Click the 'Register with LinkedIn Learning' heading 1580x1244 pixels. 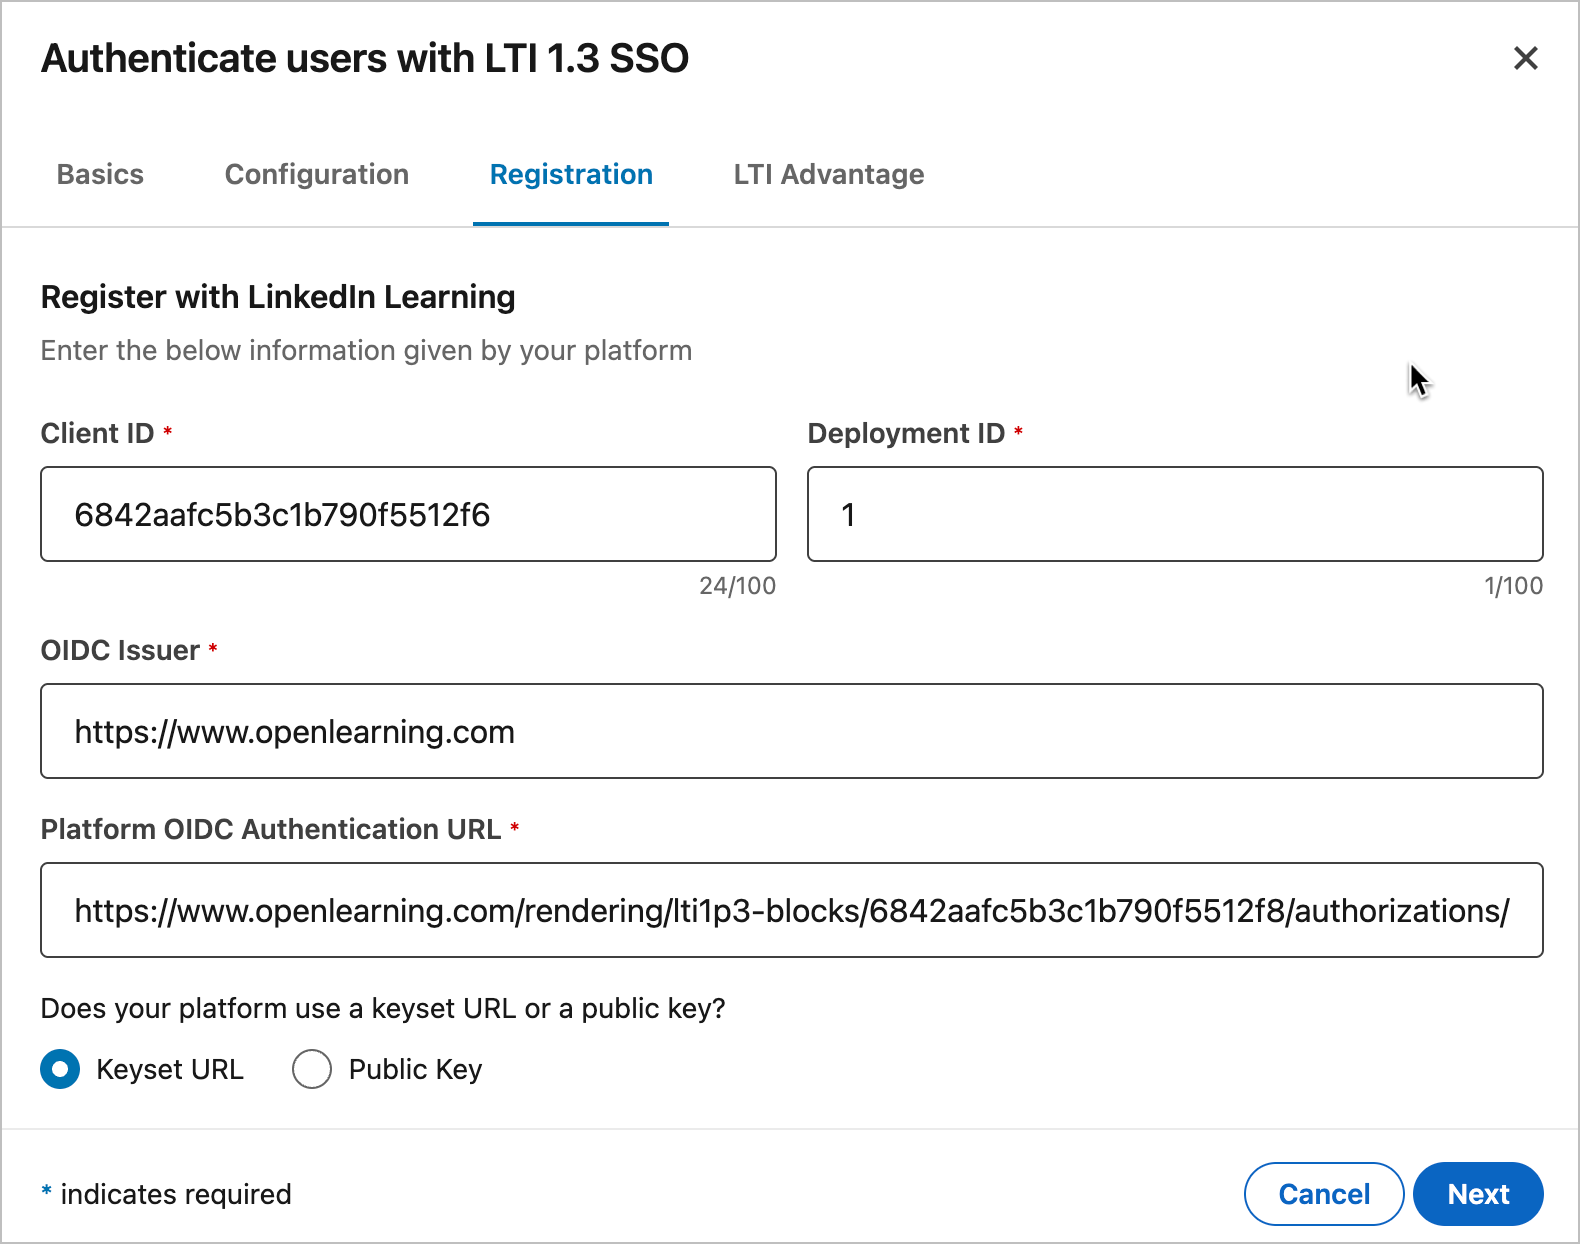pos(278,297)
